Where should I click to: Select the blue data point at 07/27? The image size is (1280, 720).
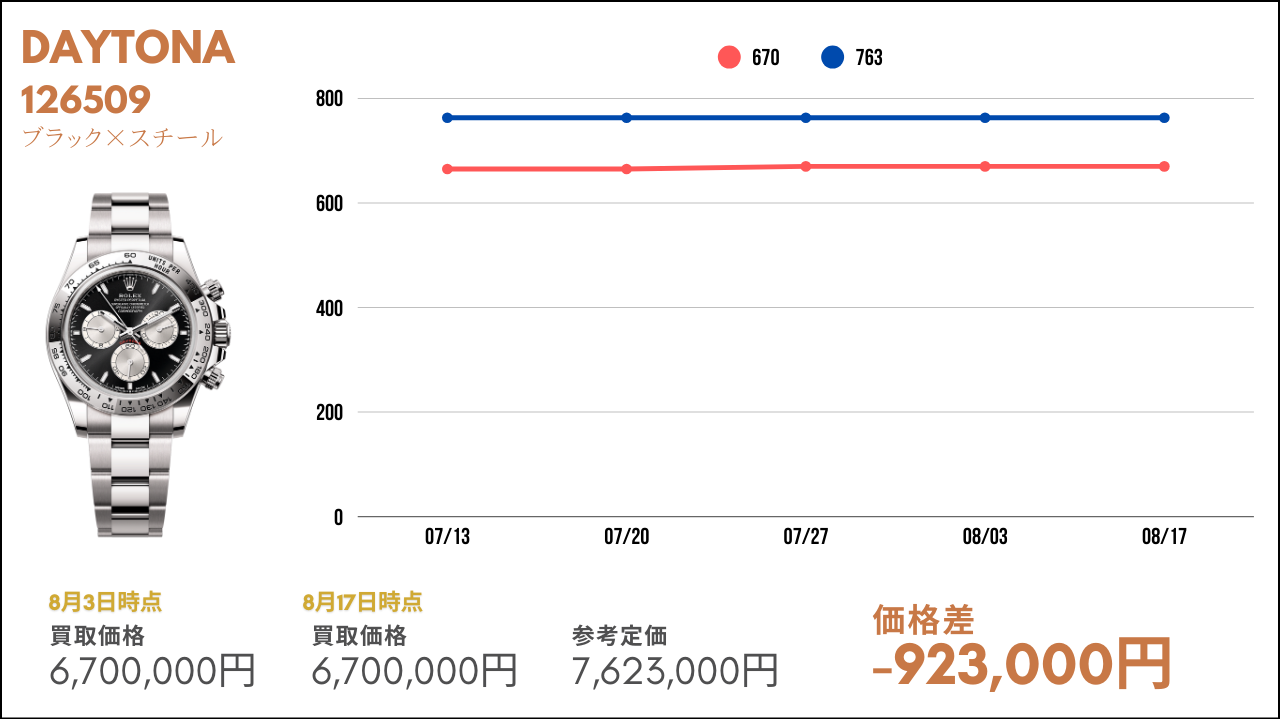click(806, 118)
